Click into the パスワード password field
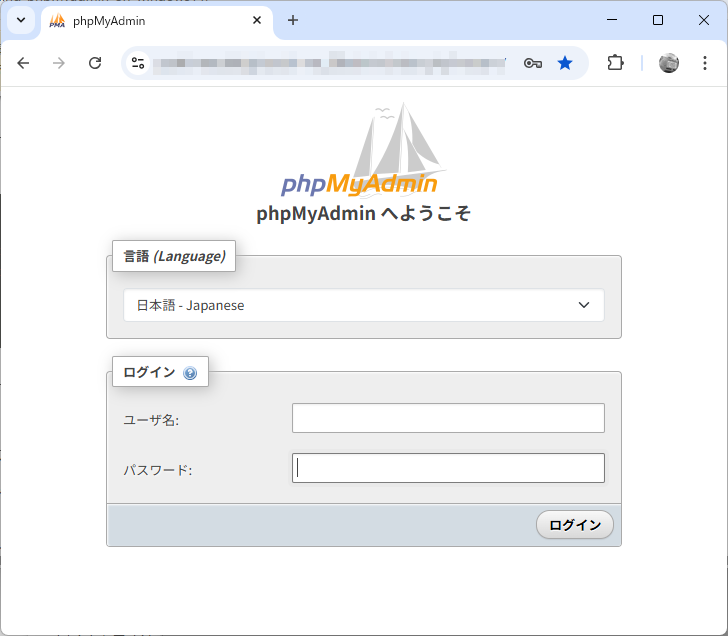Screen dimensions: 728x636 [x=448, y=468]
